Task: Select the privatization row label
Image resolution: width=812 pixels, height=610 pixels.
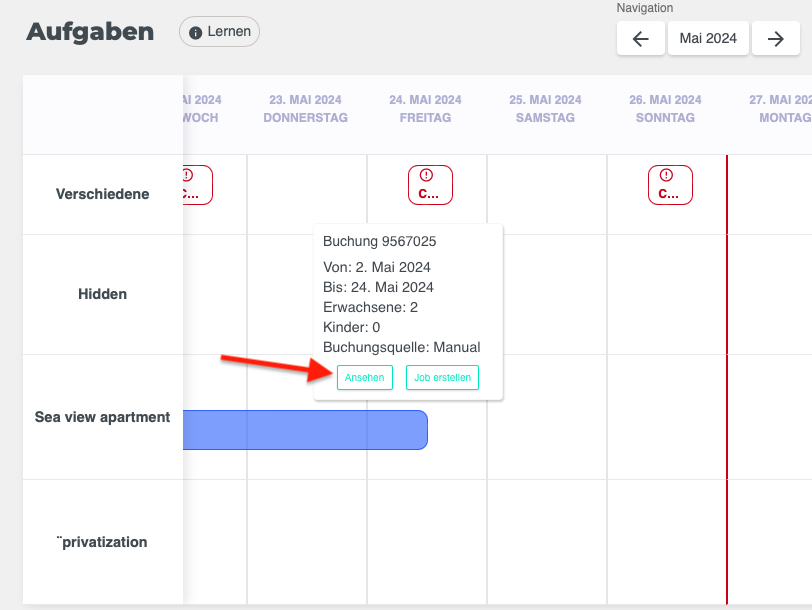Action: click(x=102, y=542)
